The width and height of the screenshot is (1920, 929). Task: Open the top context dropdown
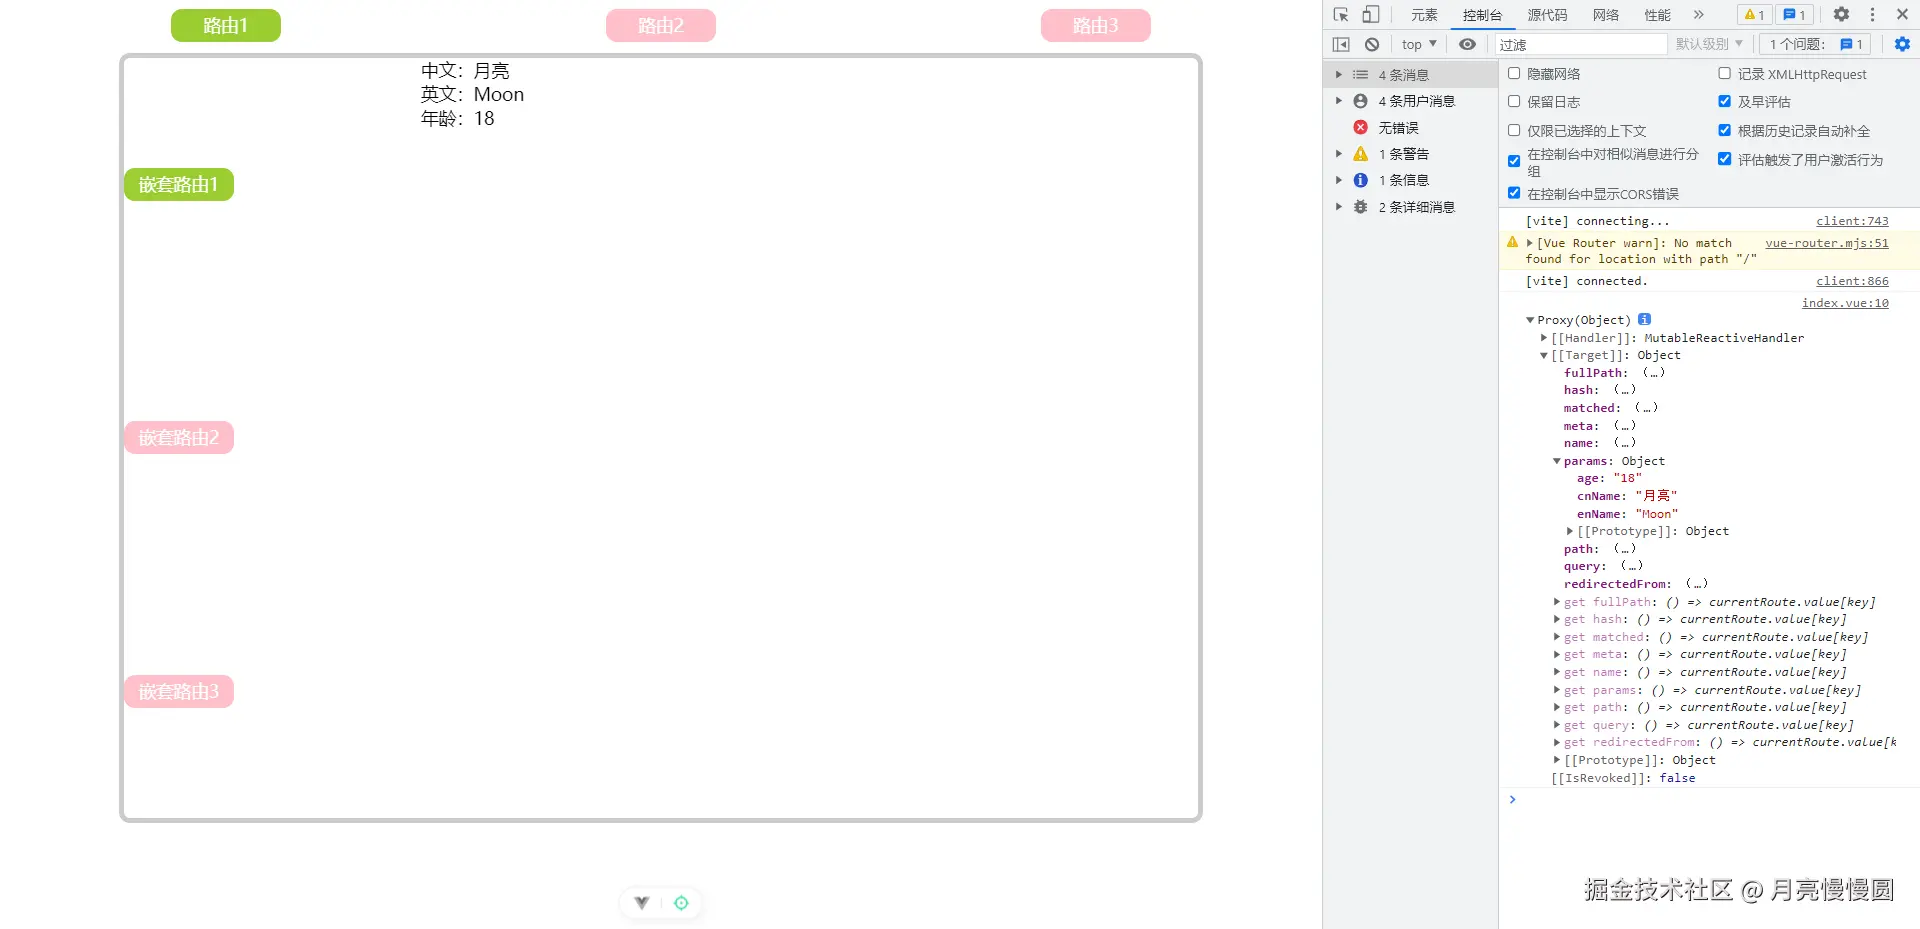coord(1419,44)
